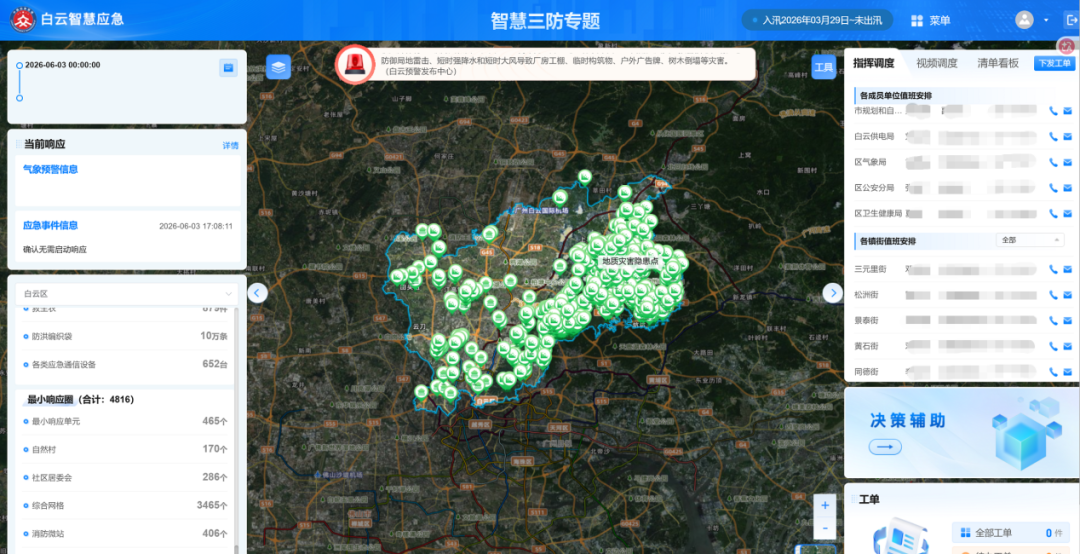The height and width of the screenshot is (554, 1080).
Task: Open the map layers panel icon
Action: click(278, 67)
